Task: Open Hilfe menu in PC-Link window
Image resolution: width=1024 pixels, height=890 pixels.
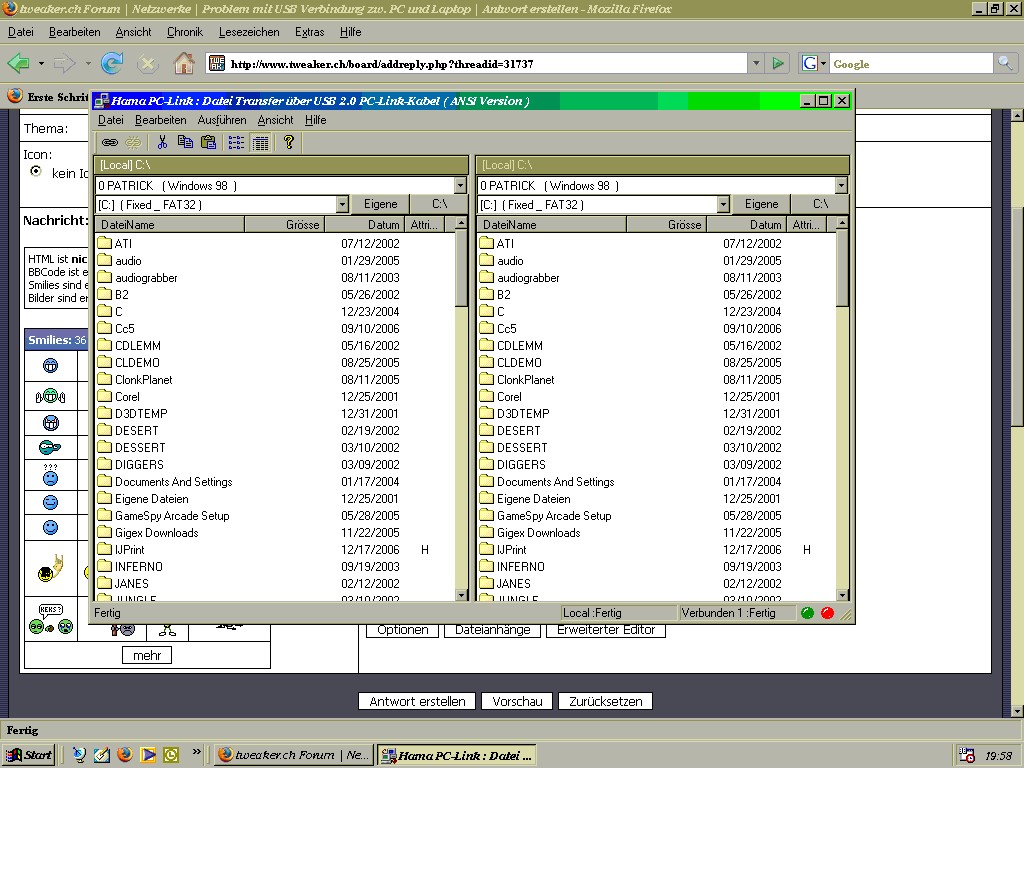Action: point(315,120)
